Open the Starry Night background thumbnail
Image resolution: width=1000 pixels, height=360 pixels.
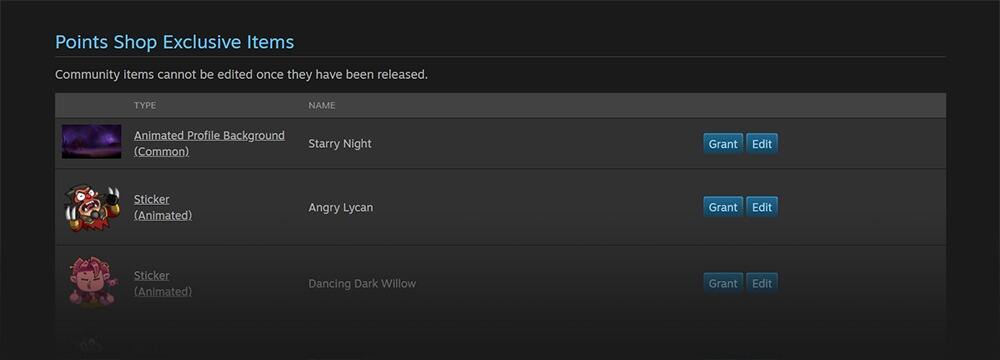[x=91, y=142]
